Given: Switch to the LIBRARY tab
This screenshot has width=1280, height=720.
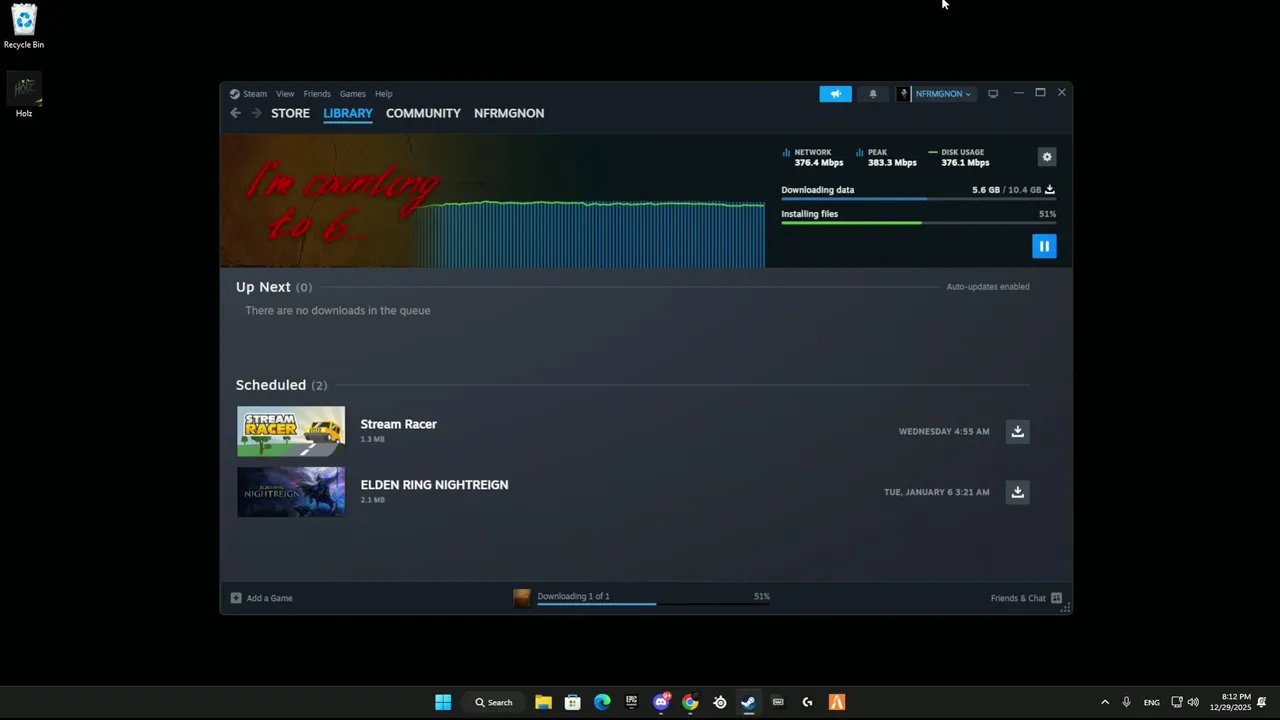Looking at the screenshot, I should 348,113.
